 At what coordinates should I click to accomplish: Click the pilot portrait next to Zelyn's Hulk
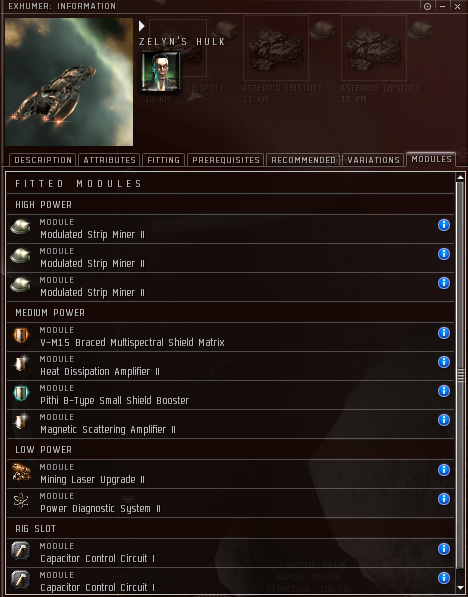161,72
